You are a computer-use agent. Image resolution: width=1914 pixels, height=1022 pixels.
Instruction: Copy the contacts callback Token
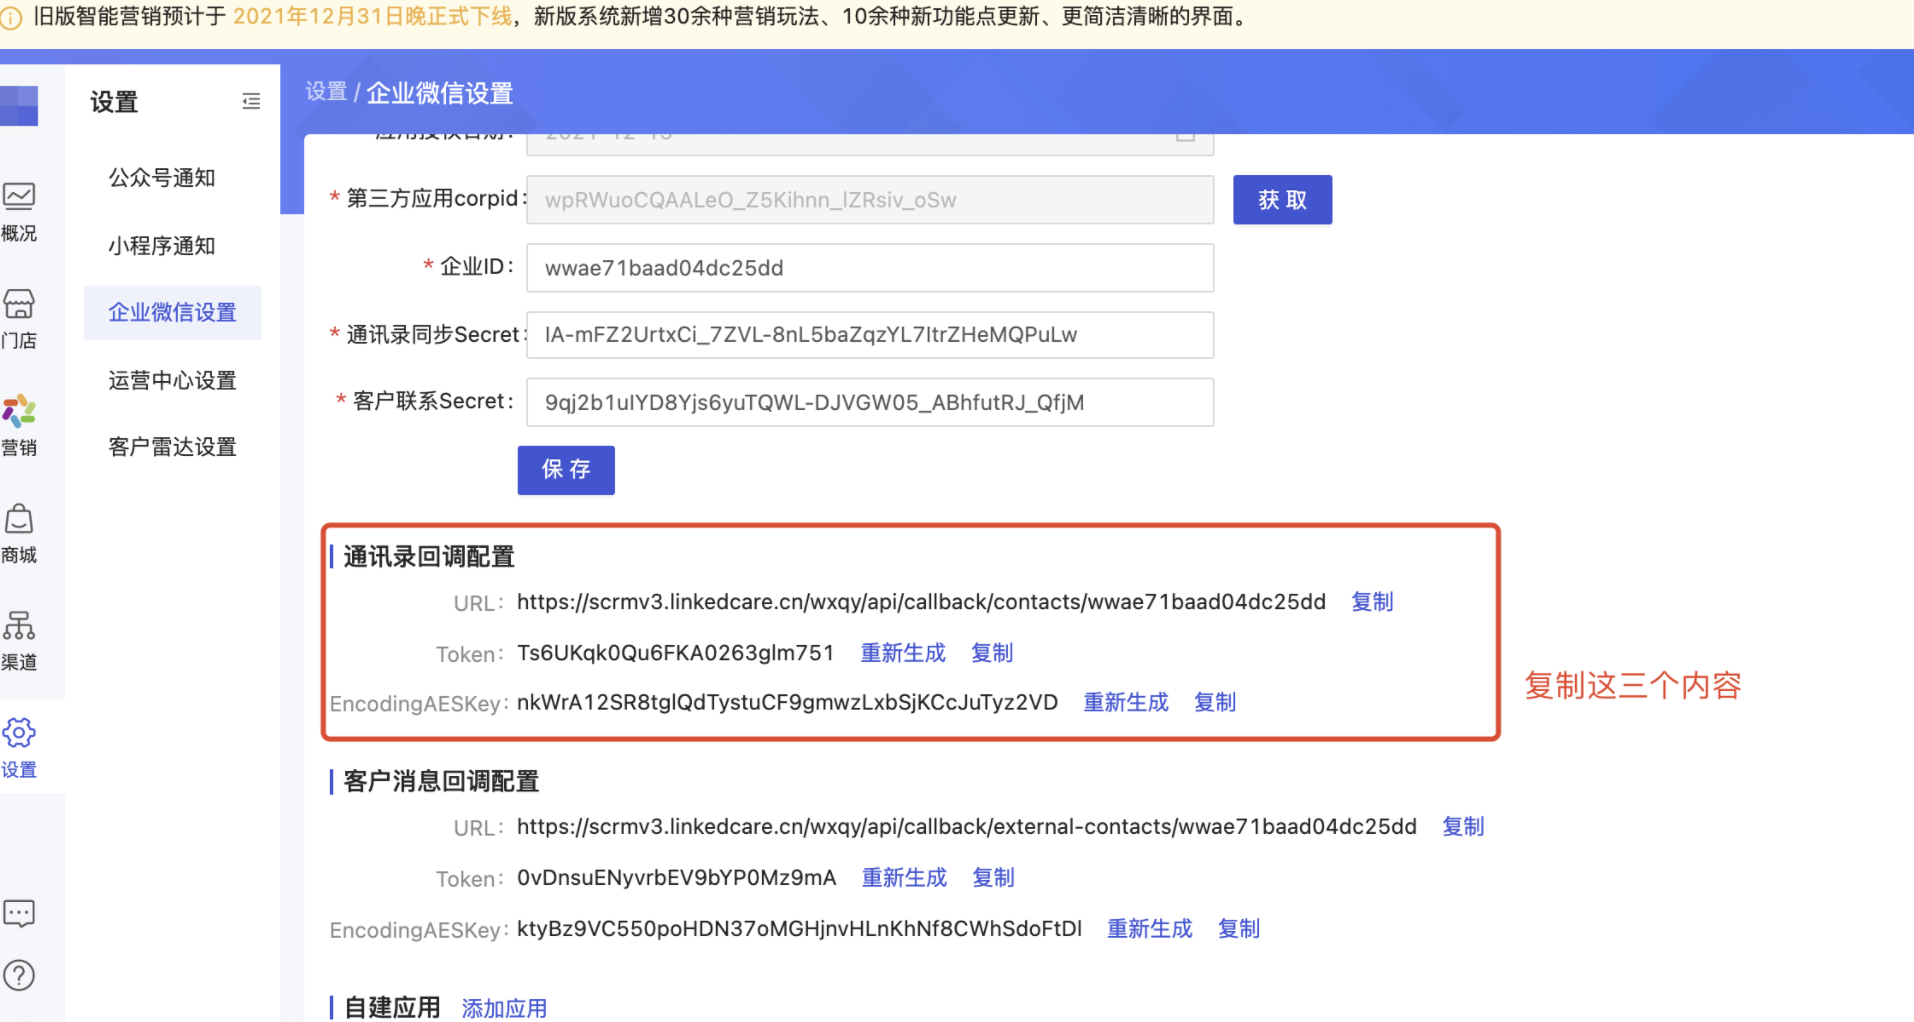[x=992, y=653]
